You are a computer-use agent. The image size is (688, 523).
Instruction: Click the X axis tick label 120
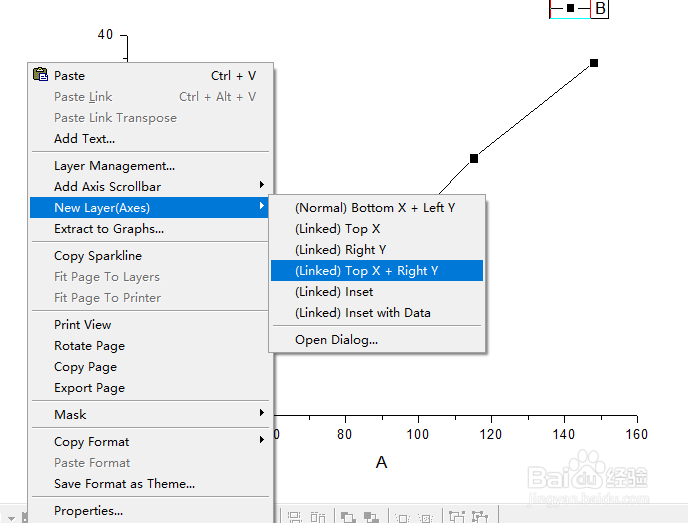tap(491, 434)
